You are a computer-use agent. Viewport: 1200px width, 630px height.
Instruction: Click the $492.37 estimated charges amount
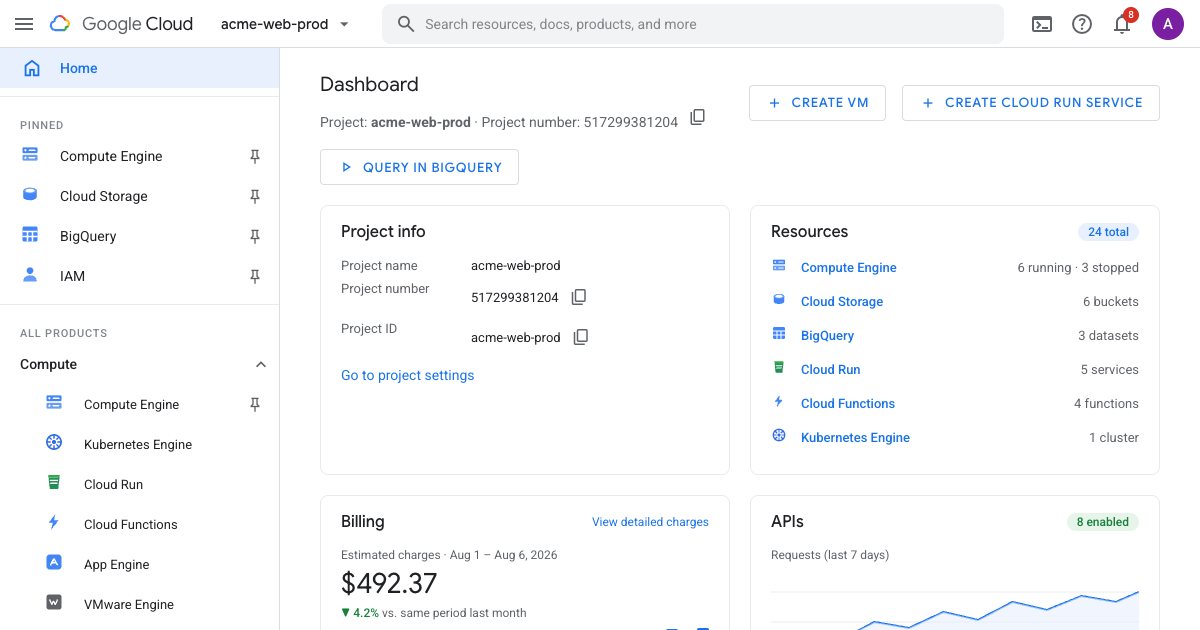389,583
